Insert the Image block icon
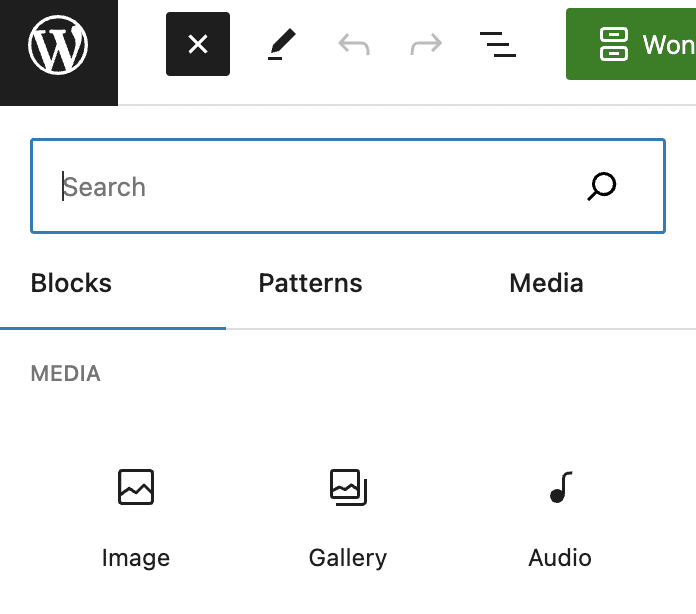This screenshot has height=614, width=696. click(x=136, y=488)
